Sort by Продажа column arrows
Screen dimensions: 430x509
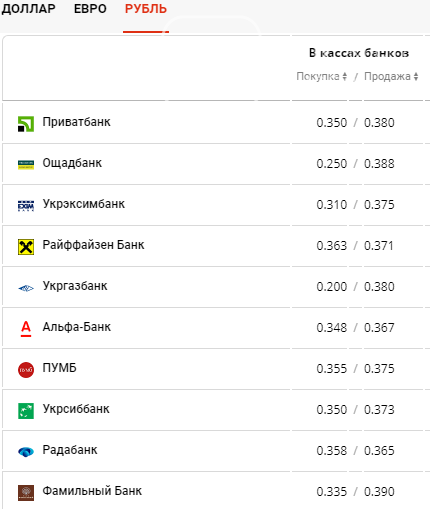[x=416, y=76]
